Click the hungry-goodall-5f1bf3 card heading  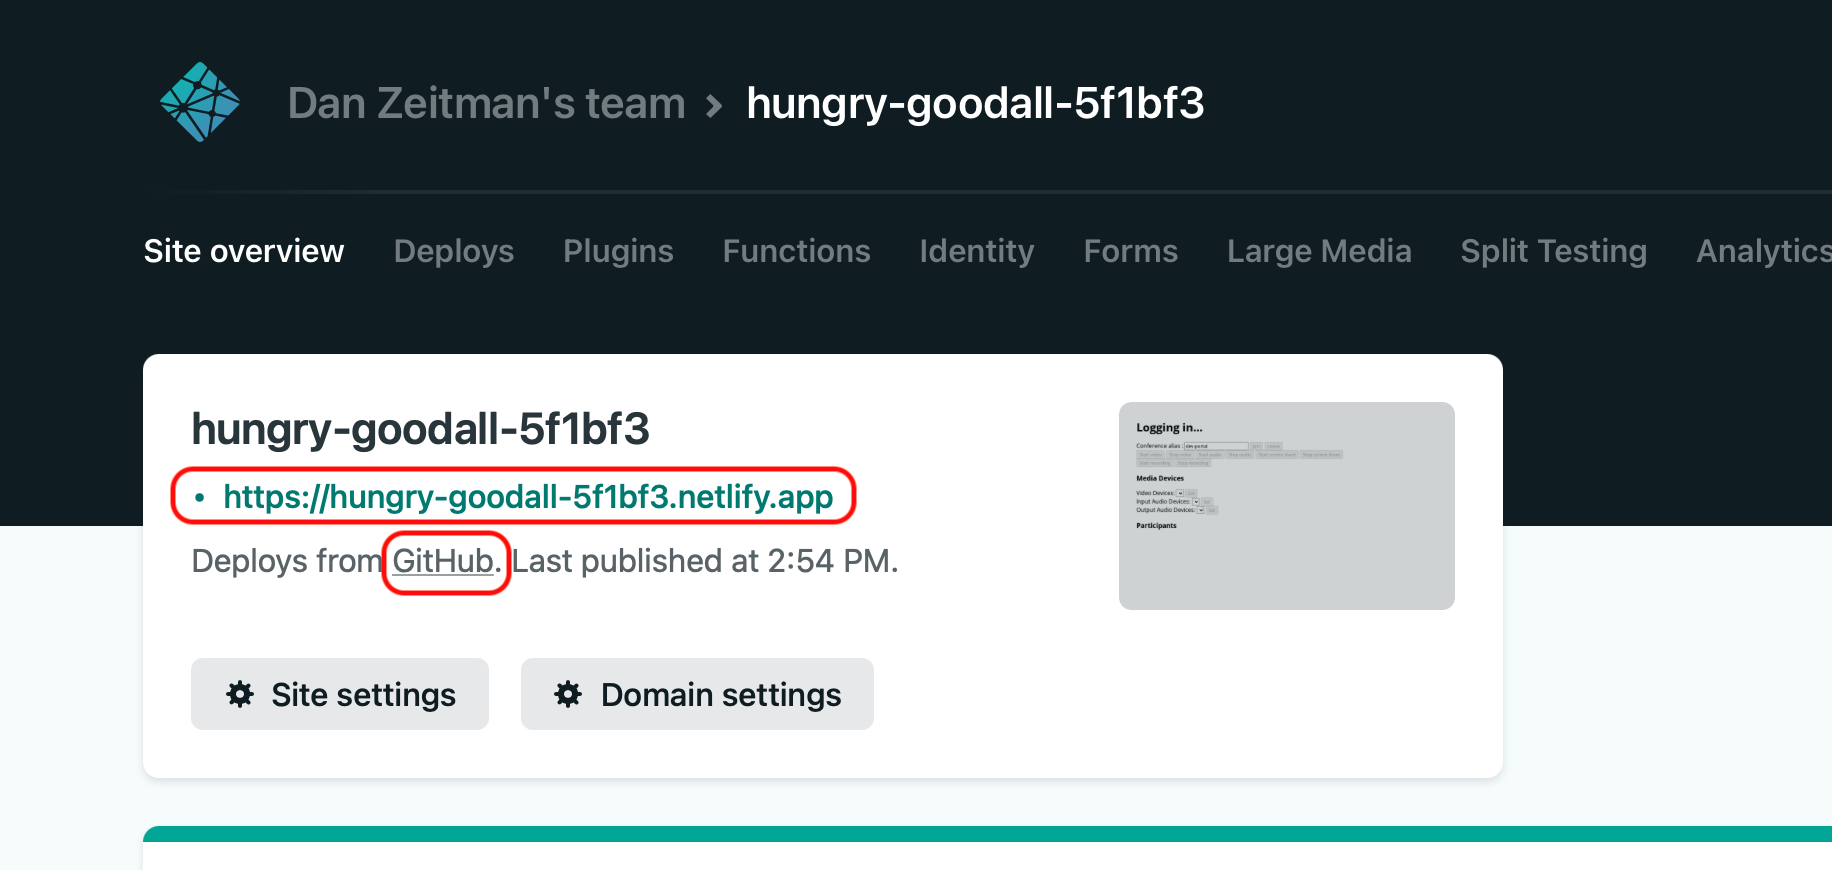click(420, 429)
